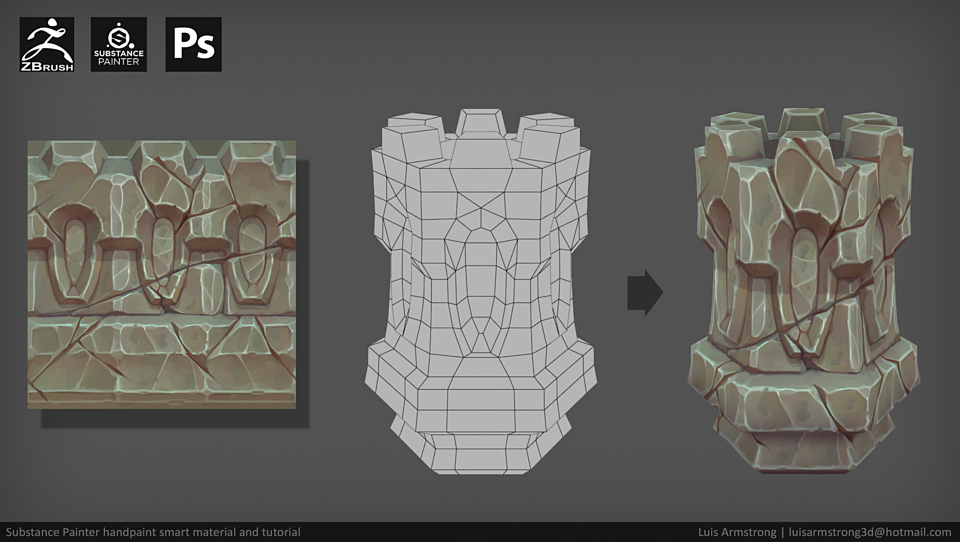Click the left arch in the texture sheet

pyautogui.click(x=75, y=255)
